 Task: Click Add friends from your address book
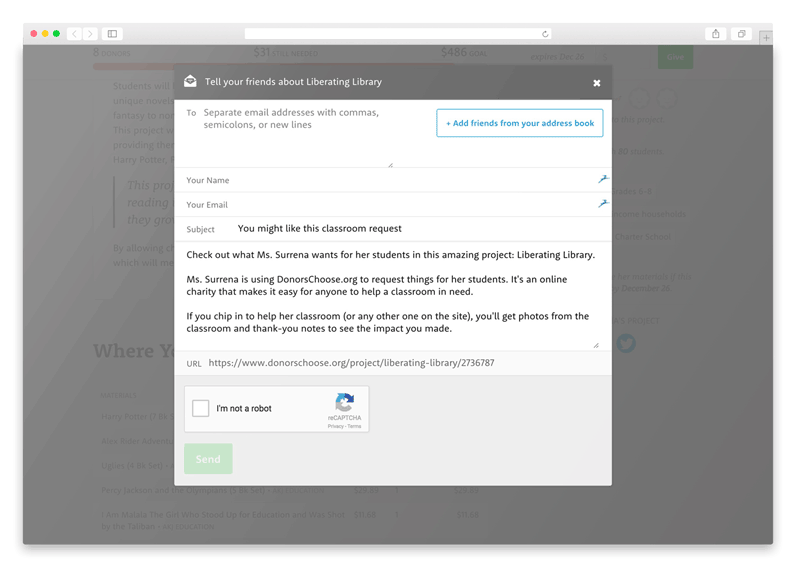(519, 123)
